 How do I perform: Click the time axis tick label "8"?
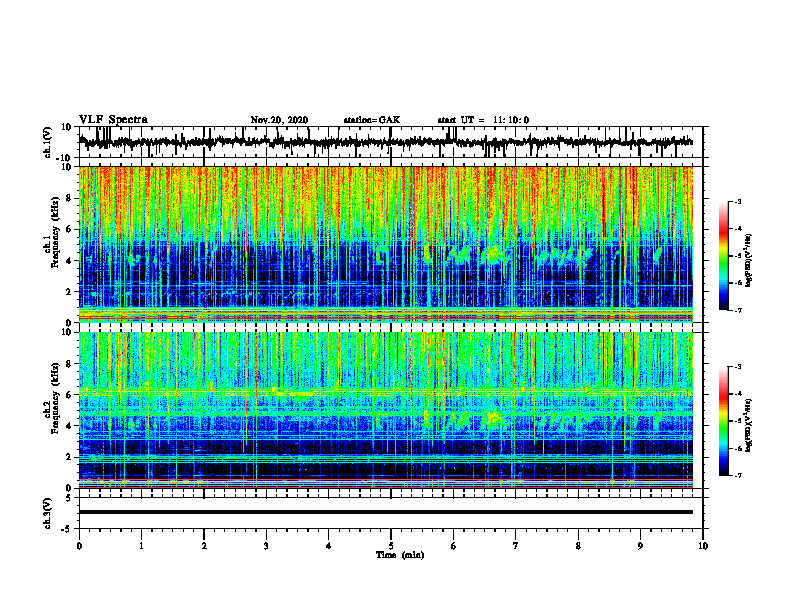578,546
